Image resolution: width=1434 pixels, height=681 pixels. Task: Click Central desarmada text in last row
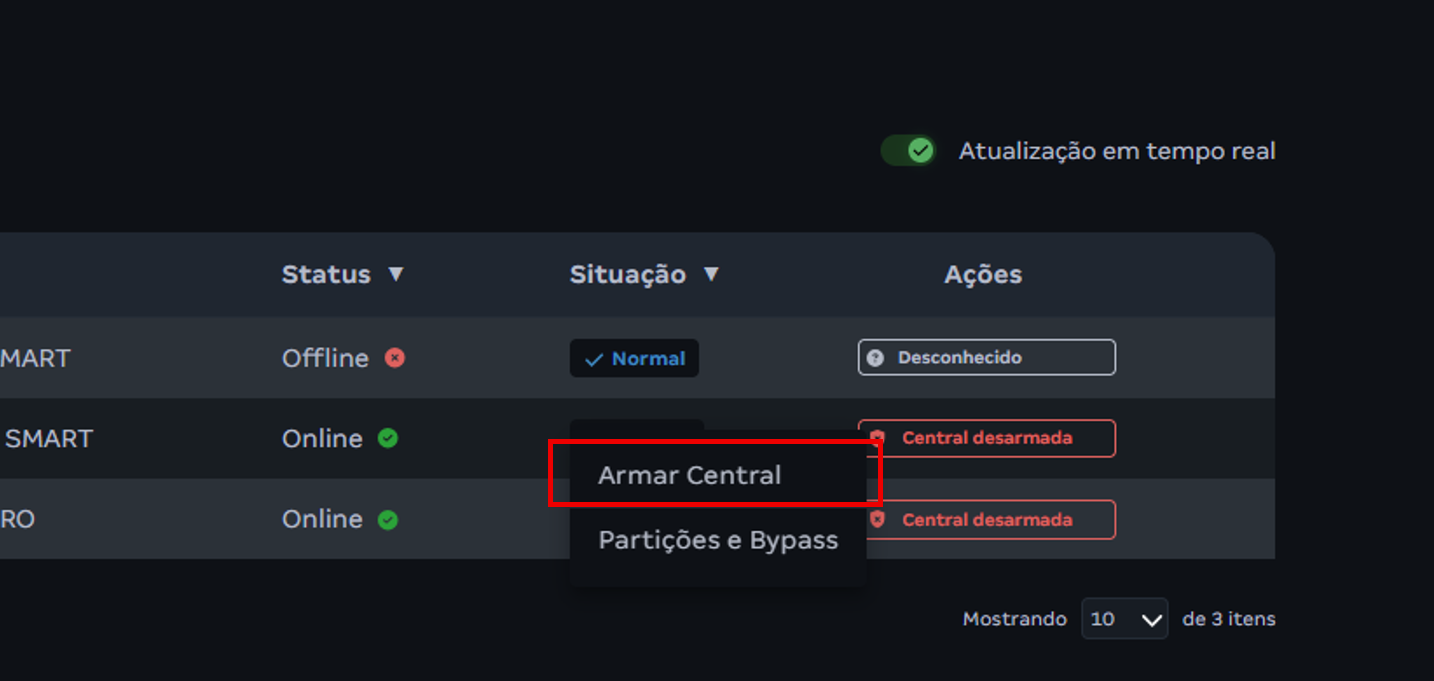click(987, 520)
